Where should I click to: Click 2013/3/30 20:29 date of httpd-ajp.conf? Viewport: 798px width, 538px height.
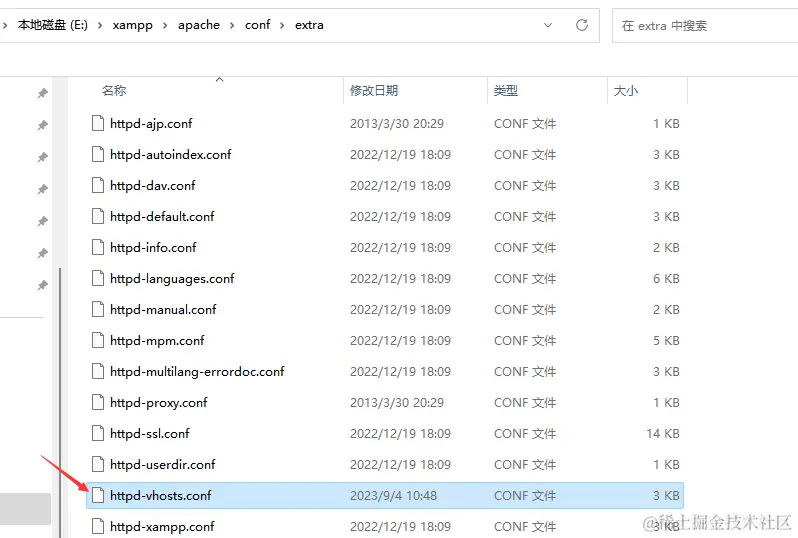[397, 123]
